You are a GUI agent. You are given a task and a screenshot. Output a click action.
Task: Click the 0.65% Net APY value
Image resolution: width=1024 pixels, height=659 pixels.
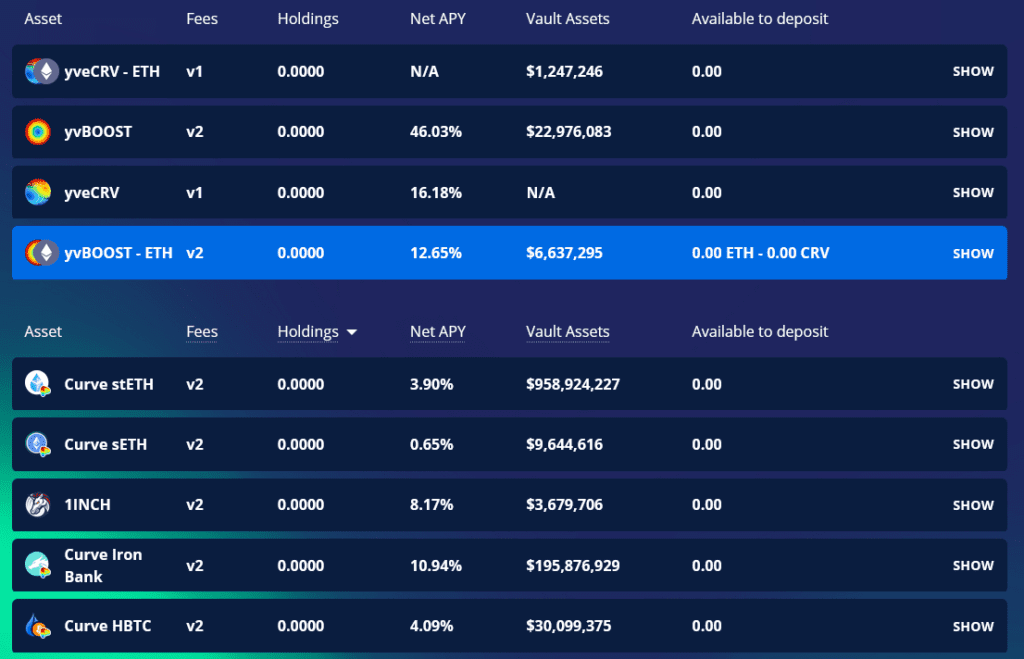431,444
